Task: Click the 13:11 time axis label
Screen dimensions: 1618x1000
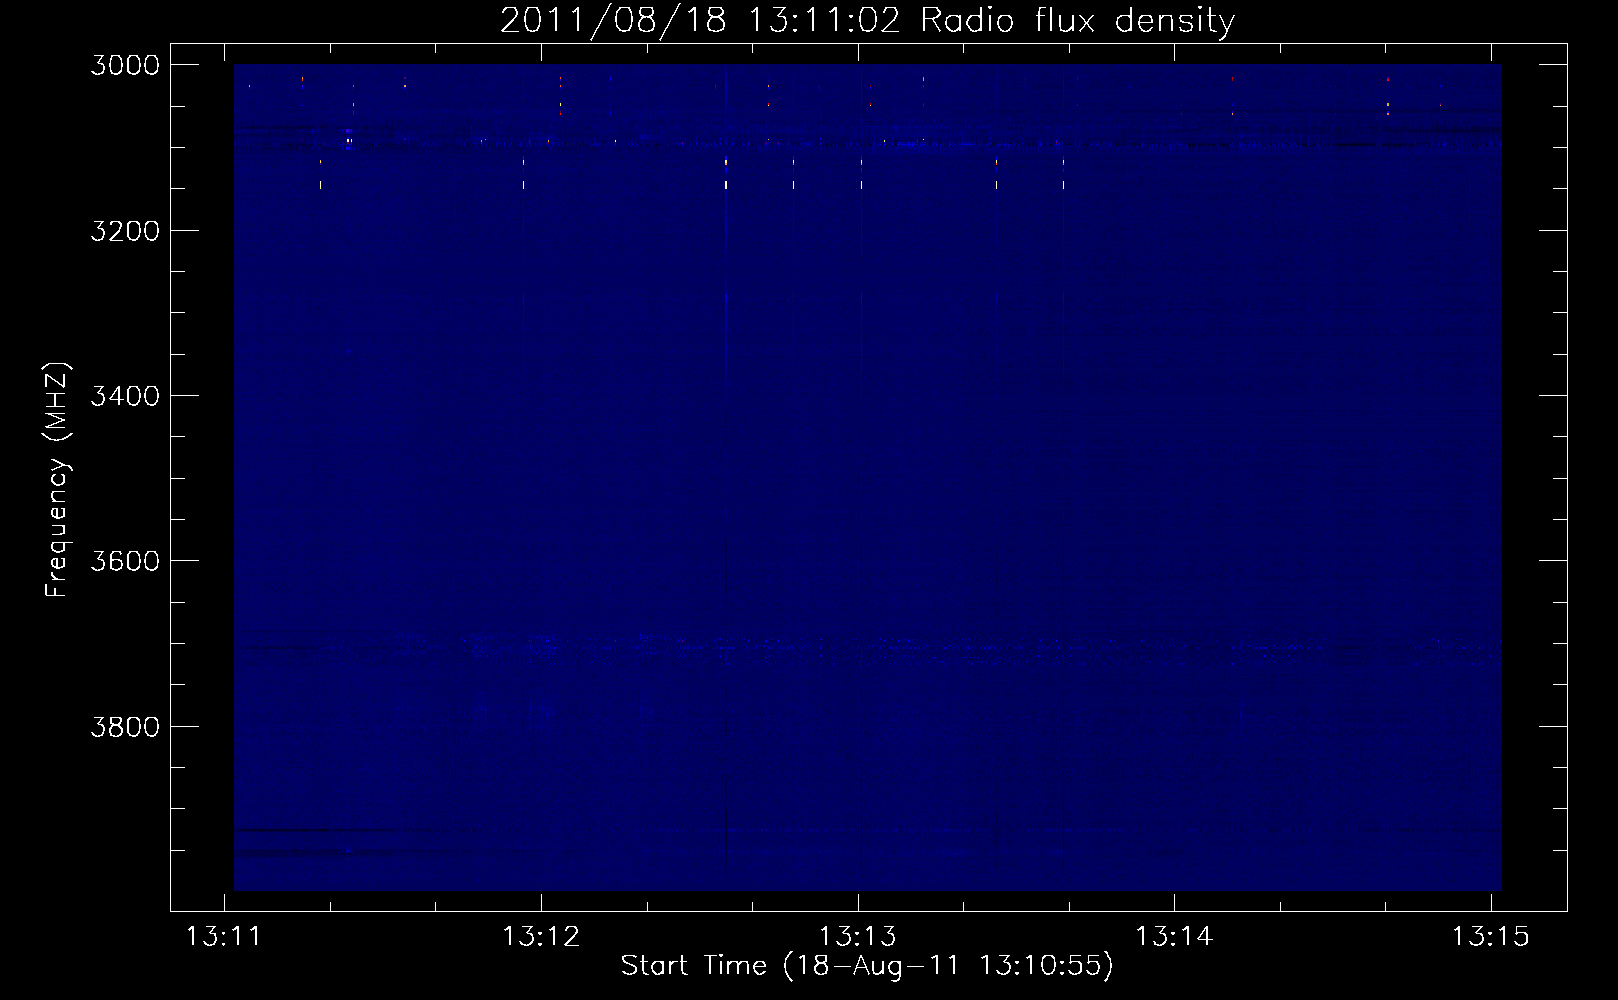Action: (x=224, y=937)
